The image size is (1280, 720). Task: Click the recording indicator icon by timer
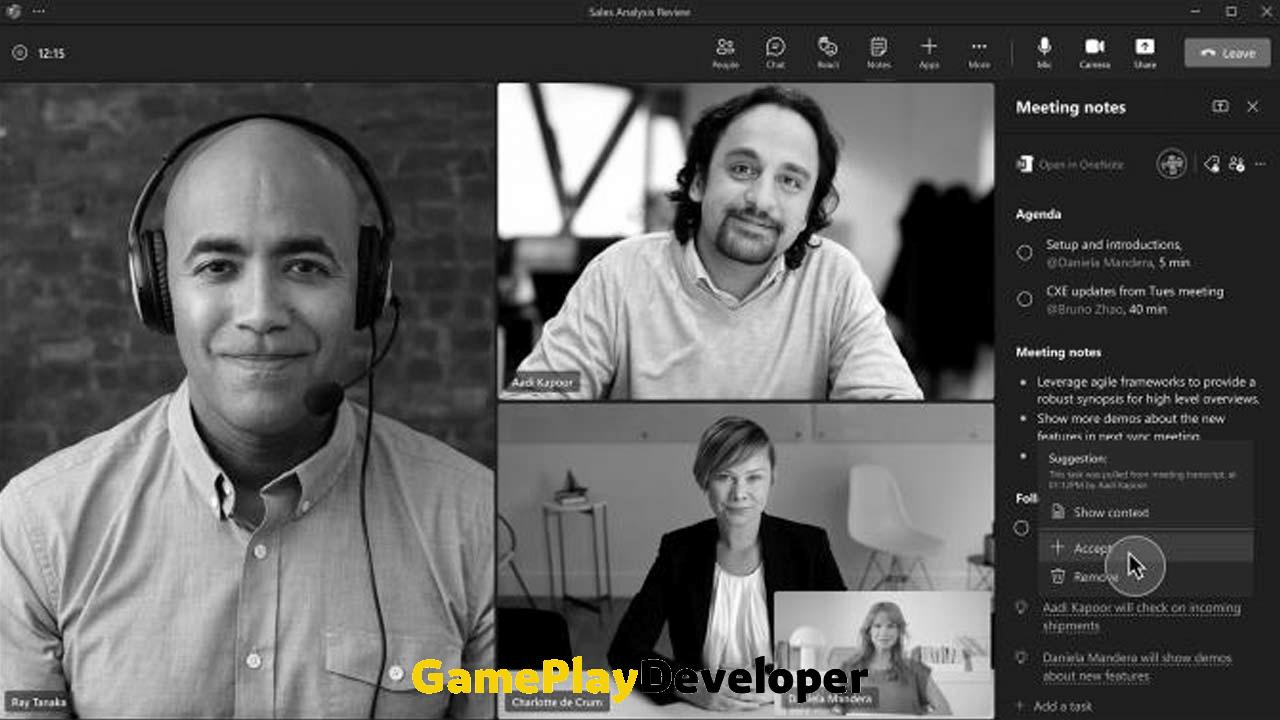point(19,53)
